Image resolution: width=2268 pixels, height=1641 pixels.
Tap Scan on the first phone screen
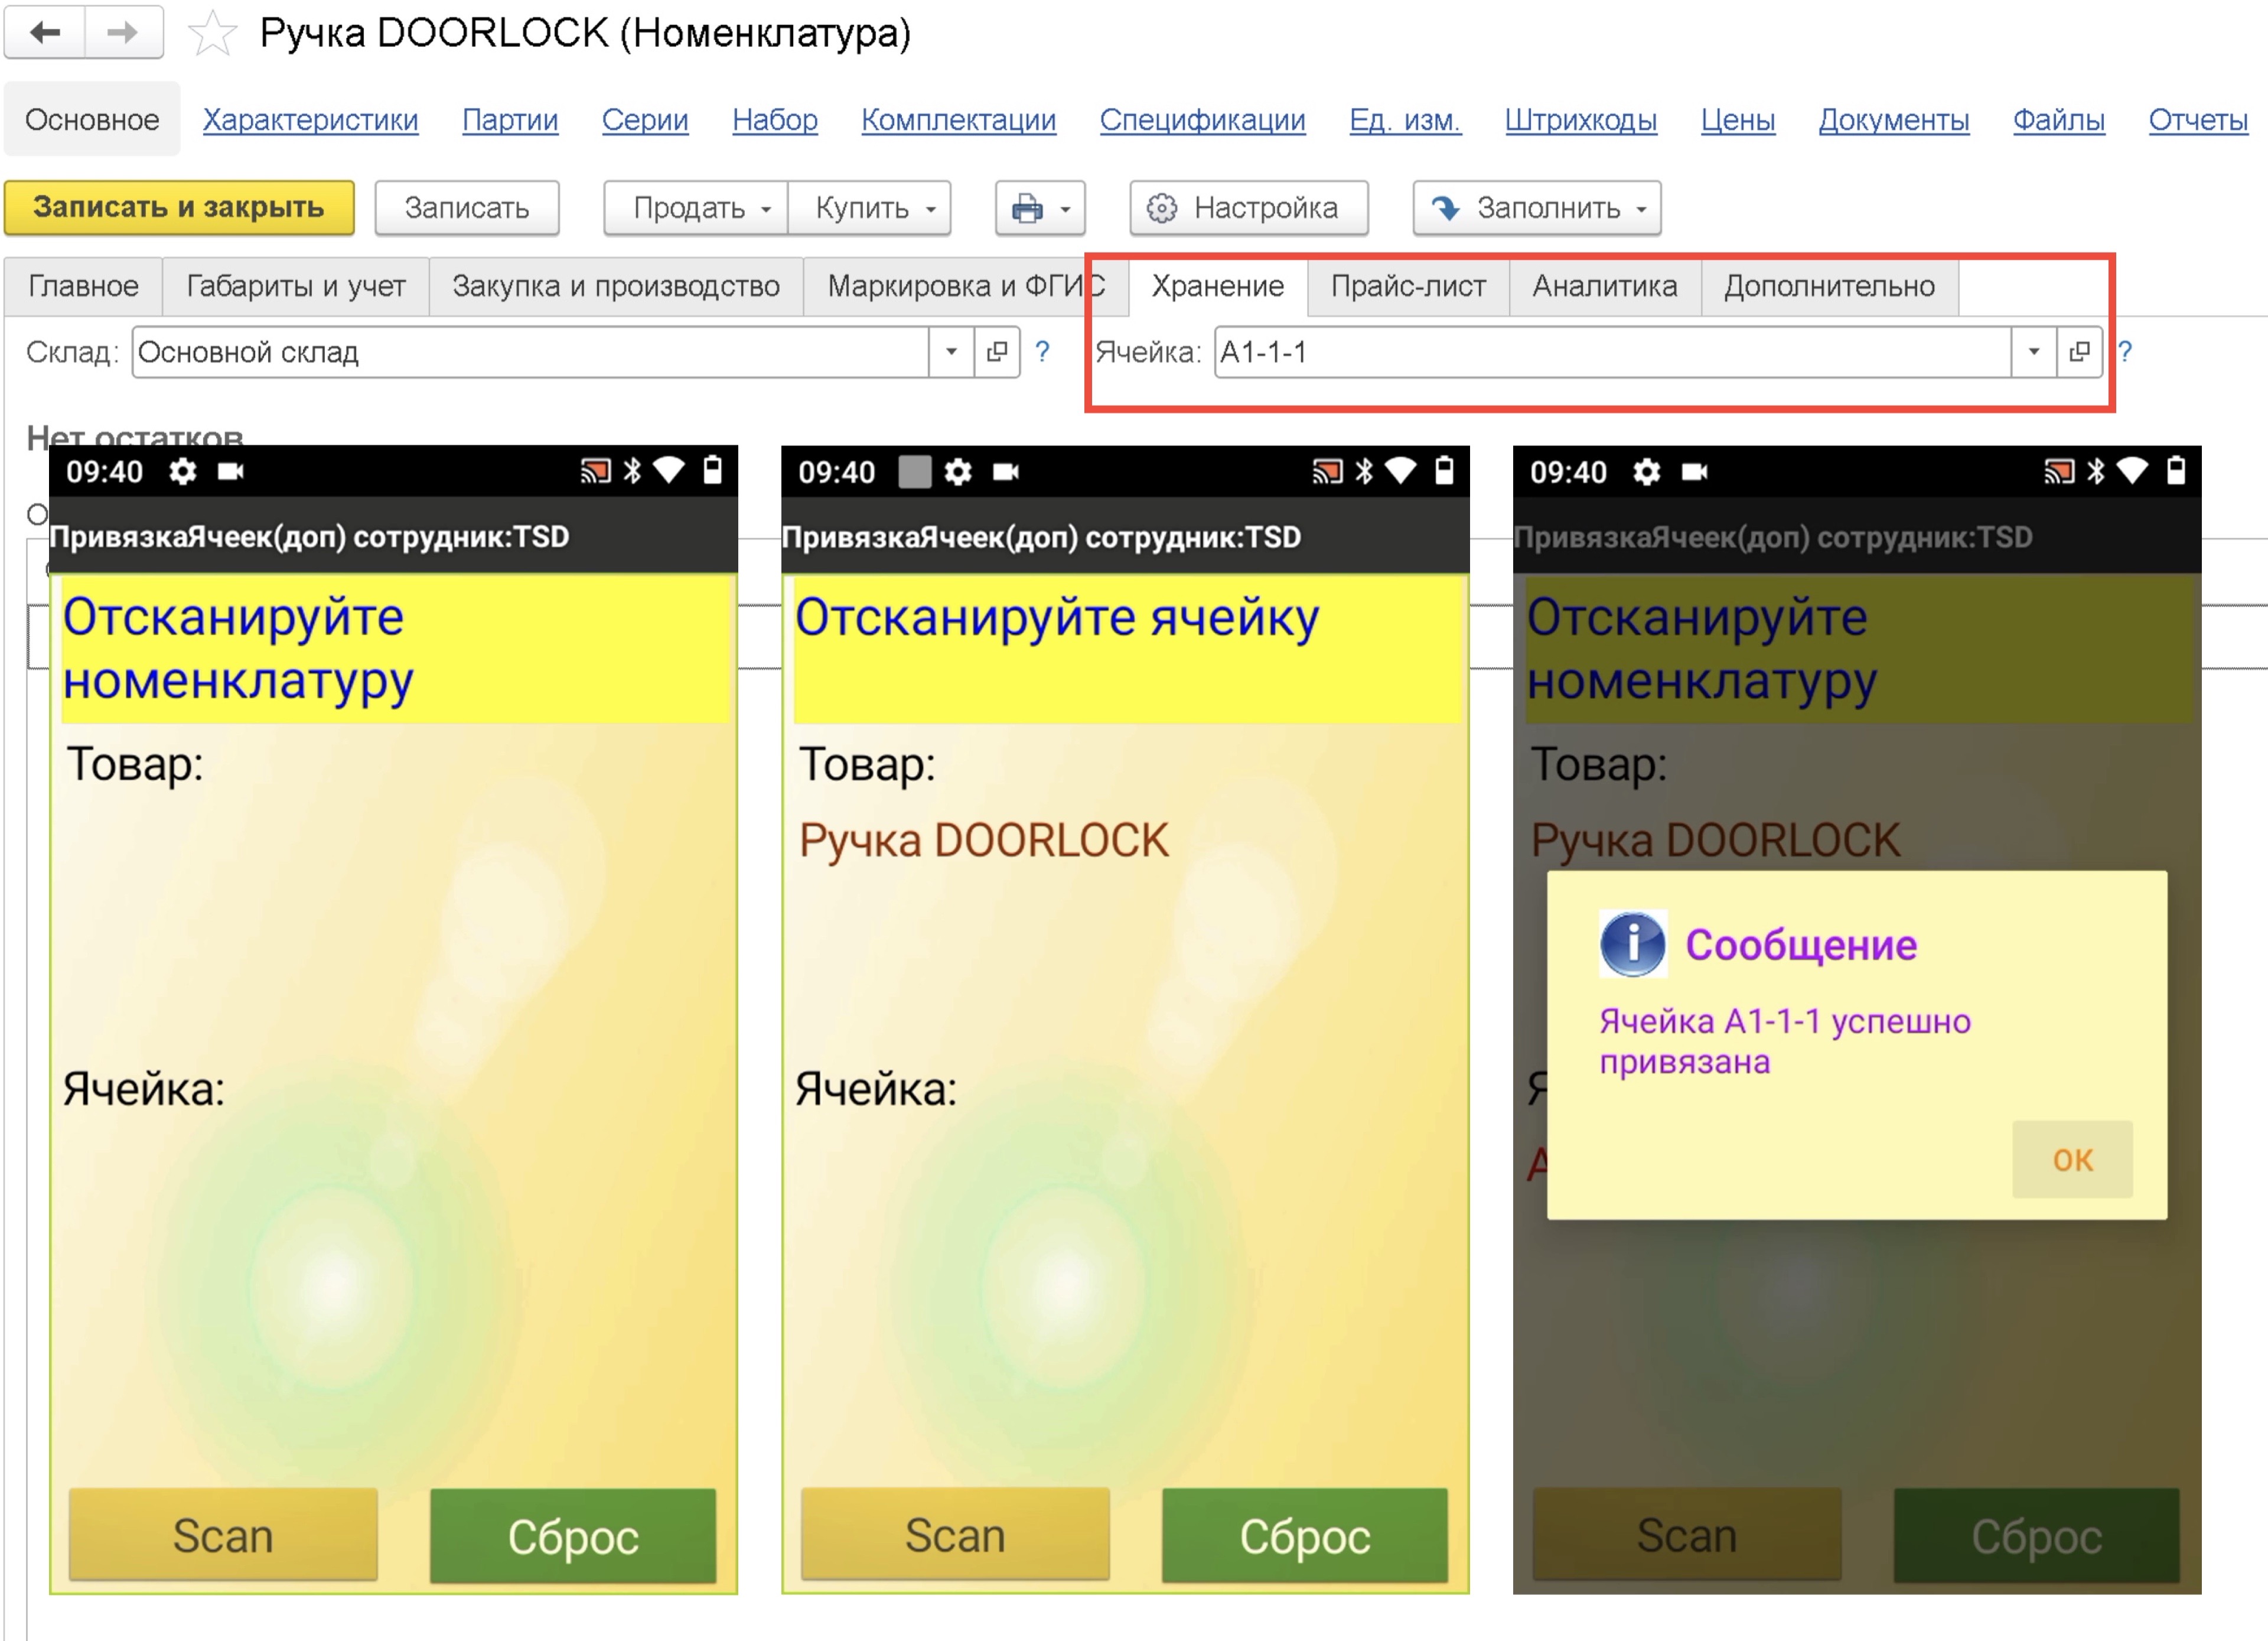pos(223,1535)
